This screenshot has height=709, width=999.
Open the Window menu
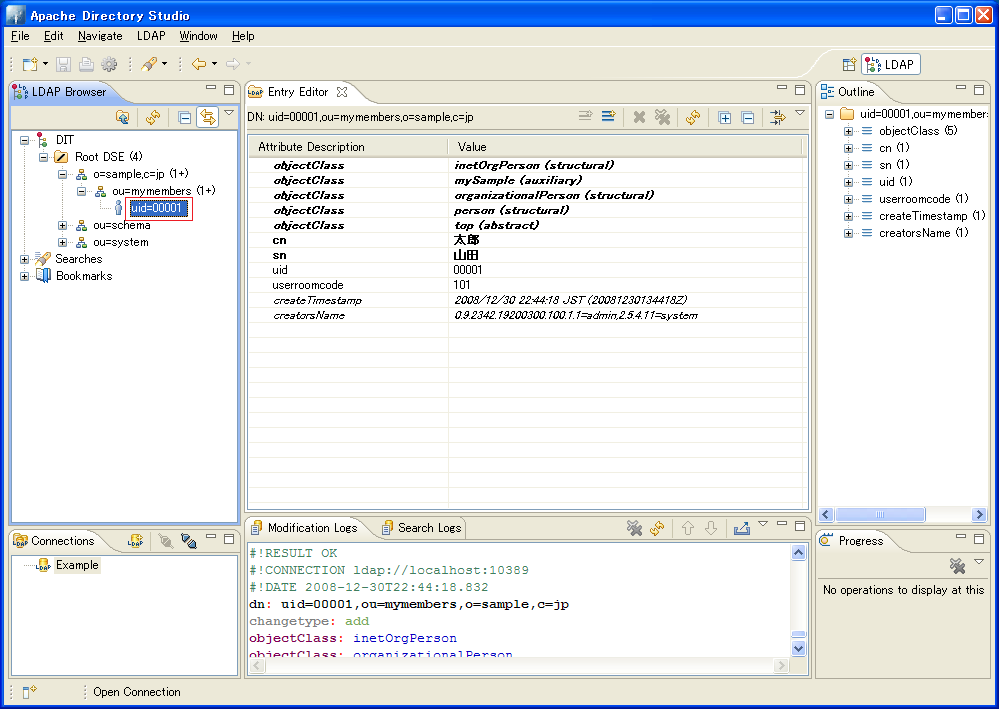coord(198,36)
